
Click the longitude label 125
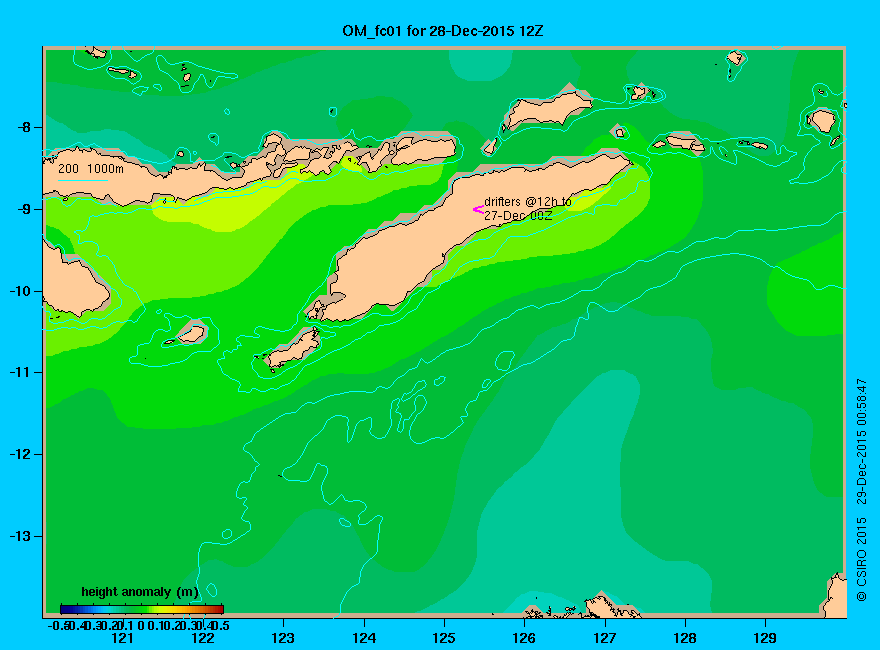[x=444, y=638]
